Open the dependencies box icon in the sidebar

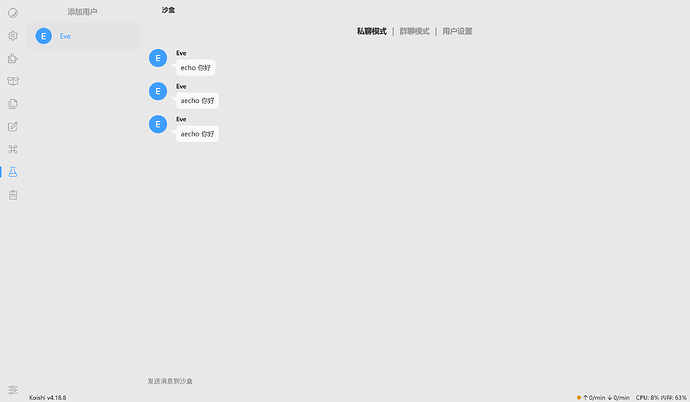click(x=13, y=81)
